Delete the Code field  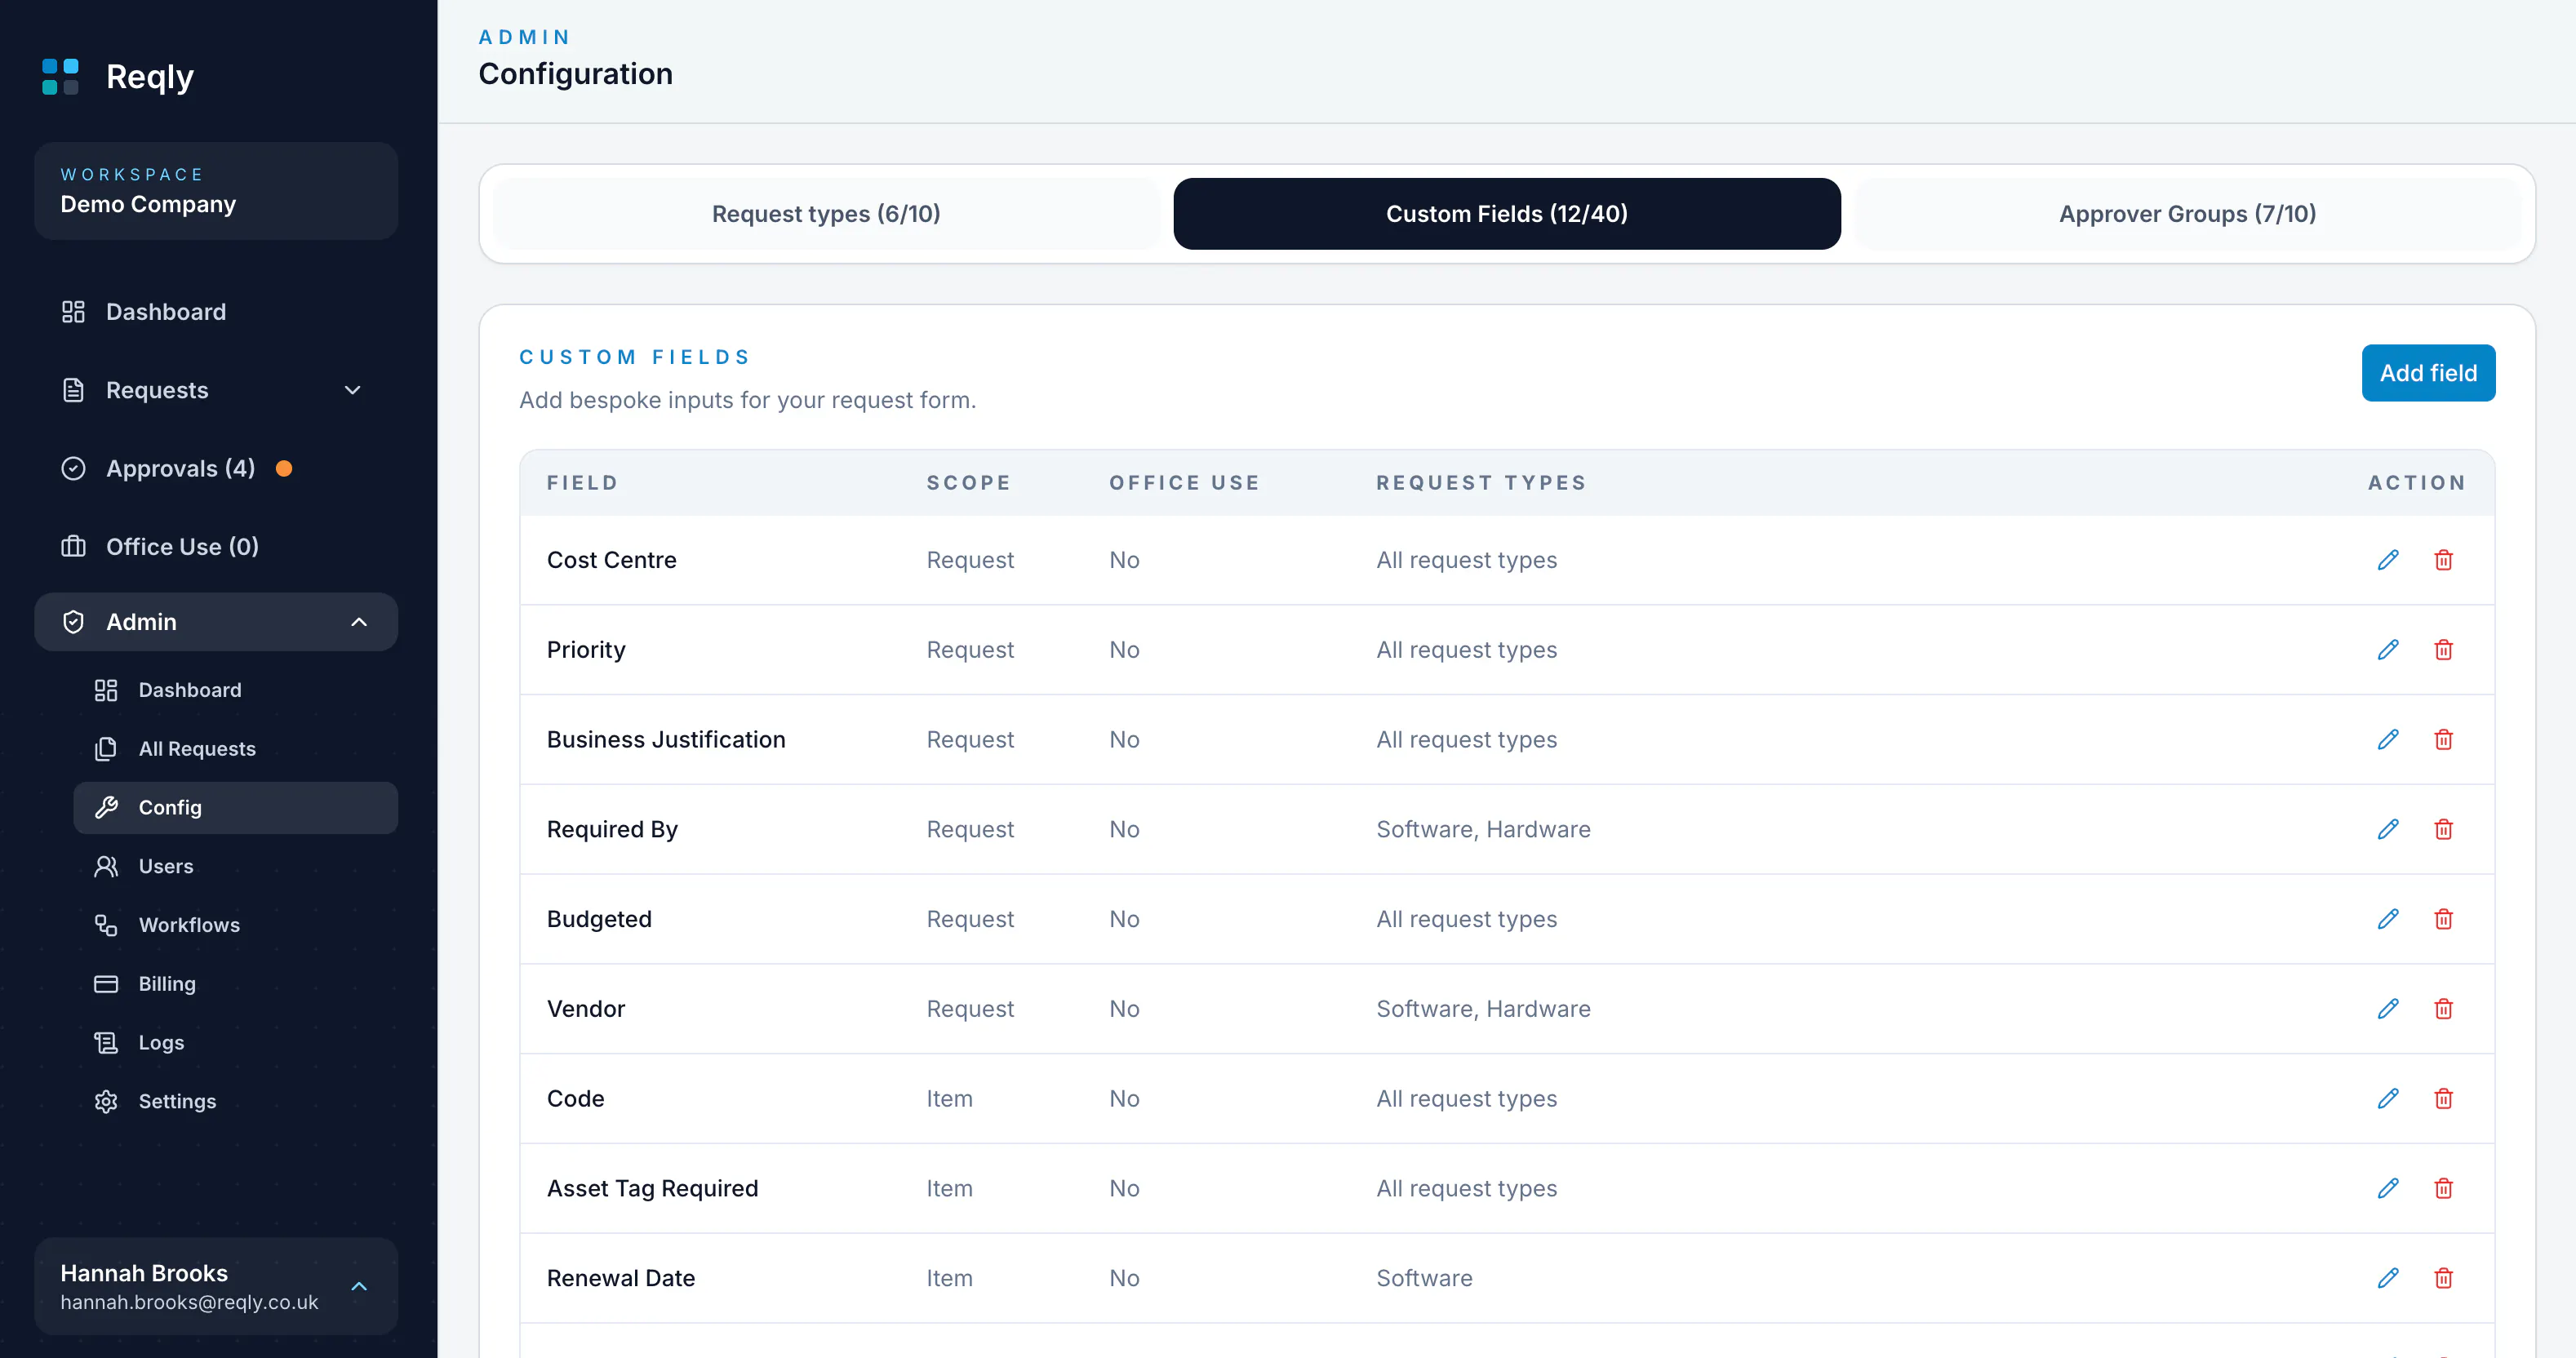pos(2443,1099)
